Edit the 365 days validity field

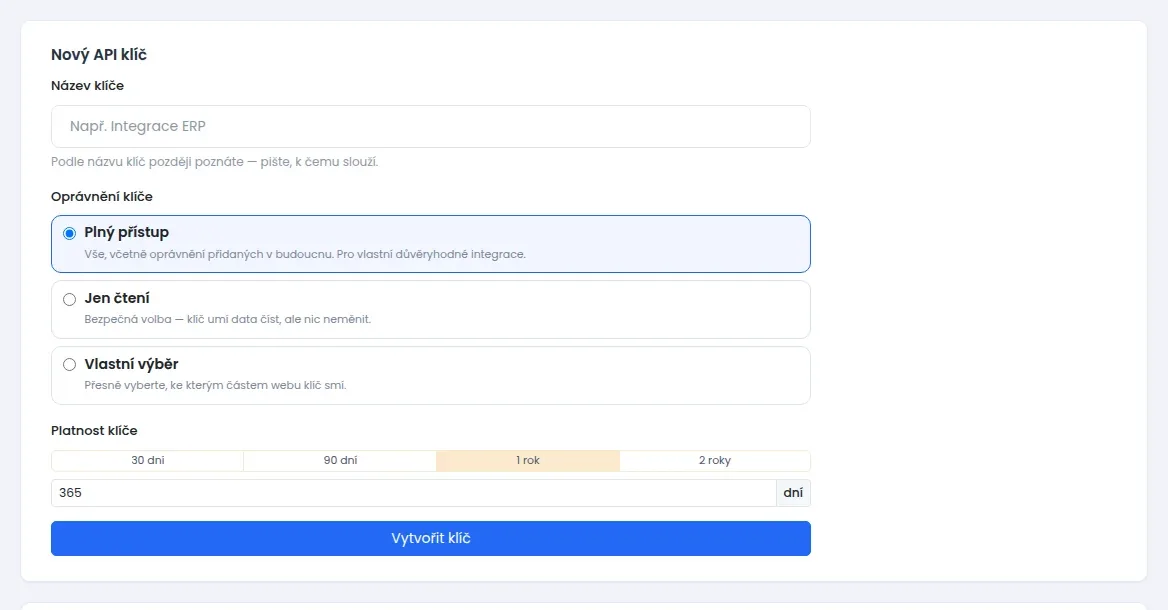pos(413,493)
